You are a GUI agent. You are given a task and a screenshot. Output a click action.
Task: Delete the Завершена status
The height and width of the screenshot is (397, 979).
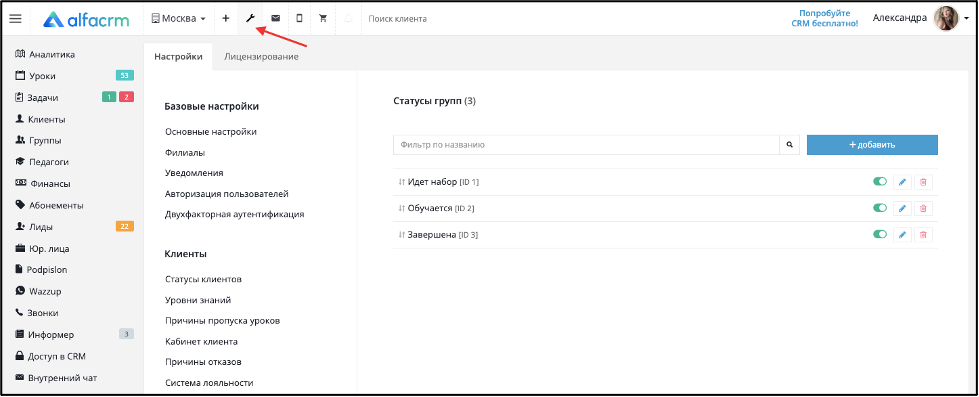[x=923, y=235]
